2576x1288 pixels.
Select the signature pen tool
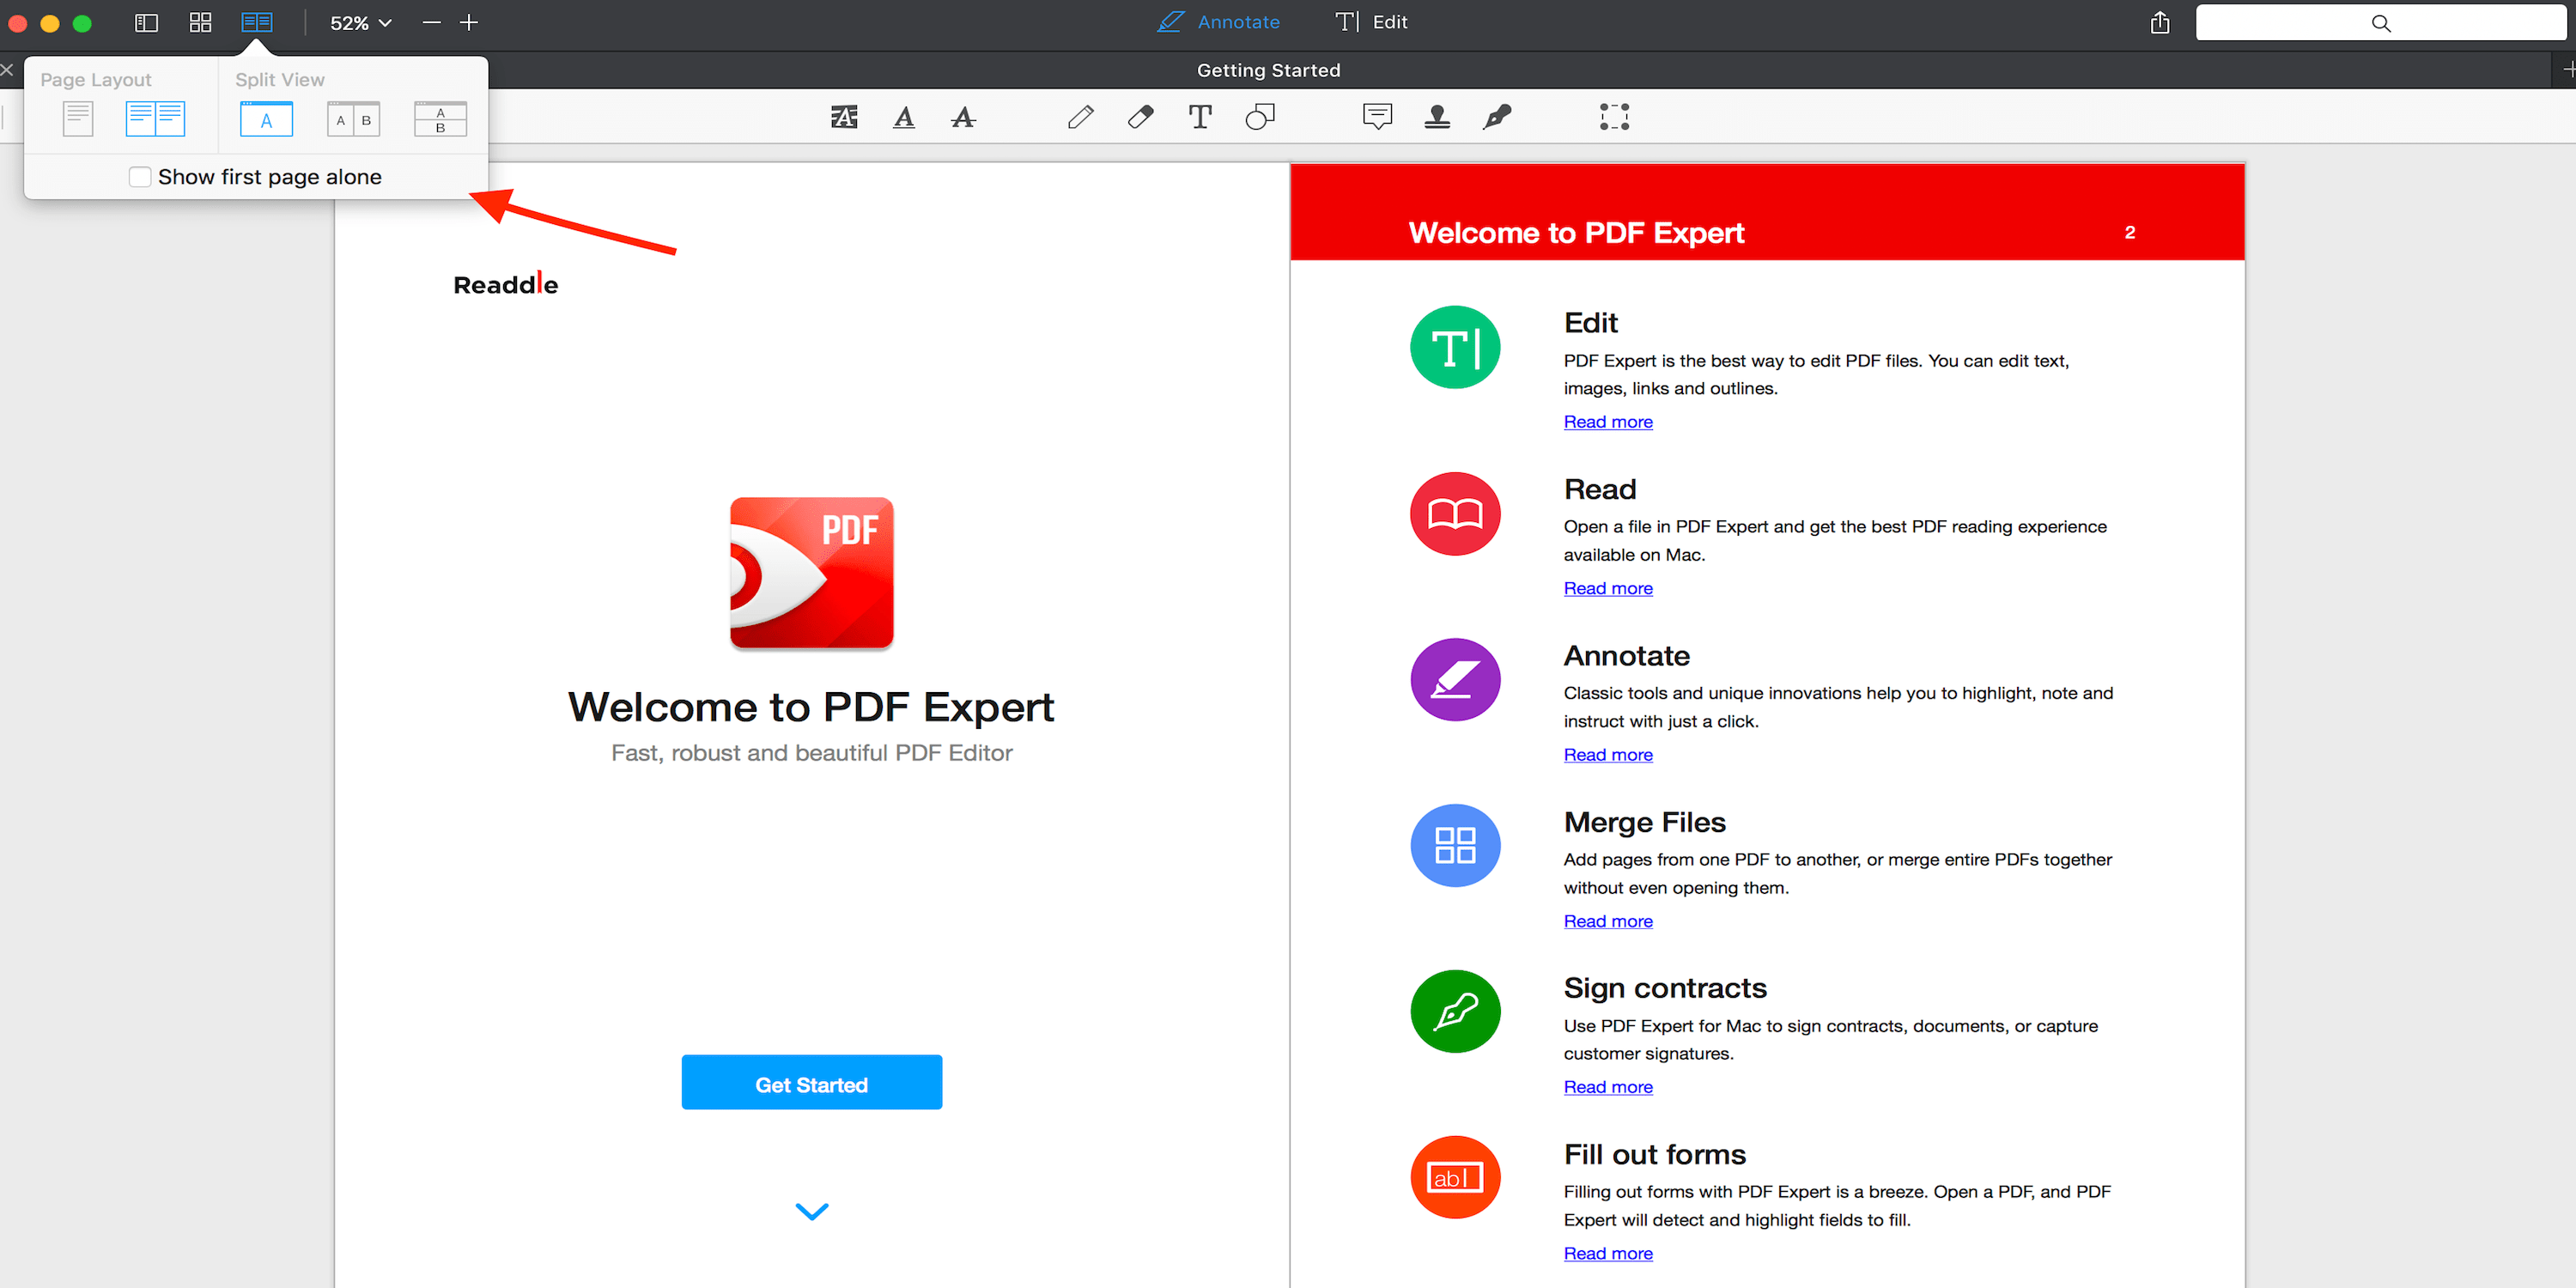pyautogui.click(x=1496, y=117)
